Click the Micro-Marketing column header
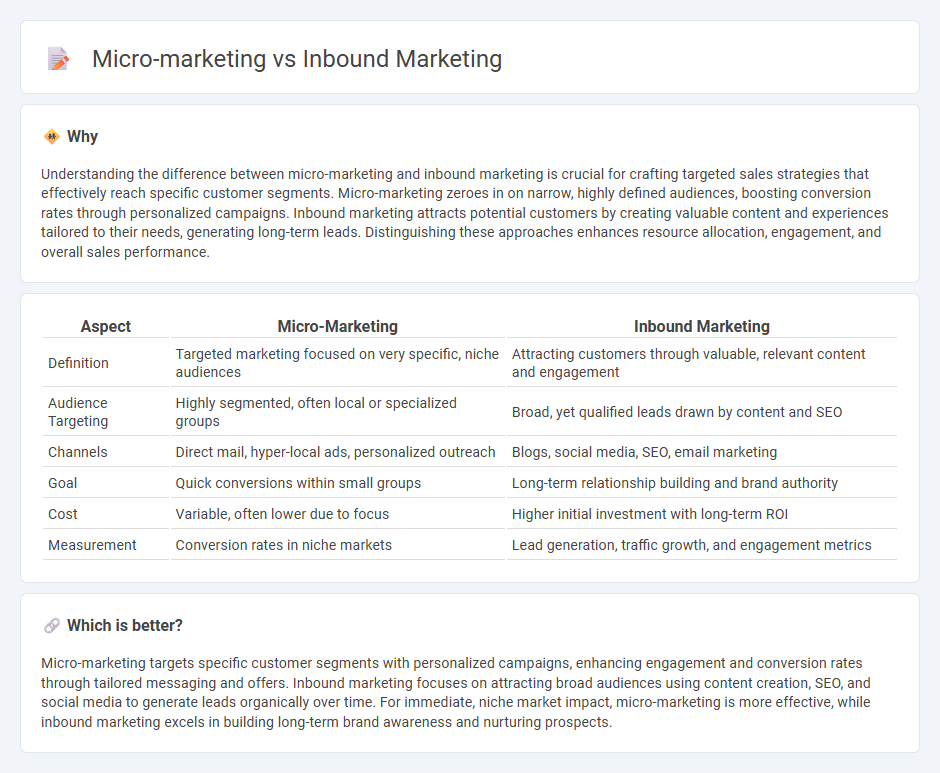The width and height of the screenshot is (940, 773). pyautogui.click(x=338, y=326)
